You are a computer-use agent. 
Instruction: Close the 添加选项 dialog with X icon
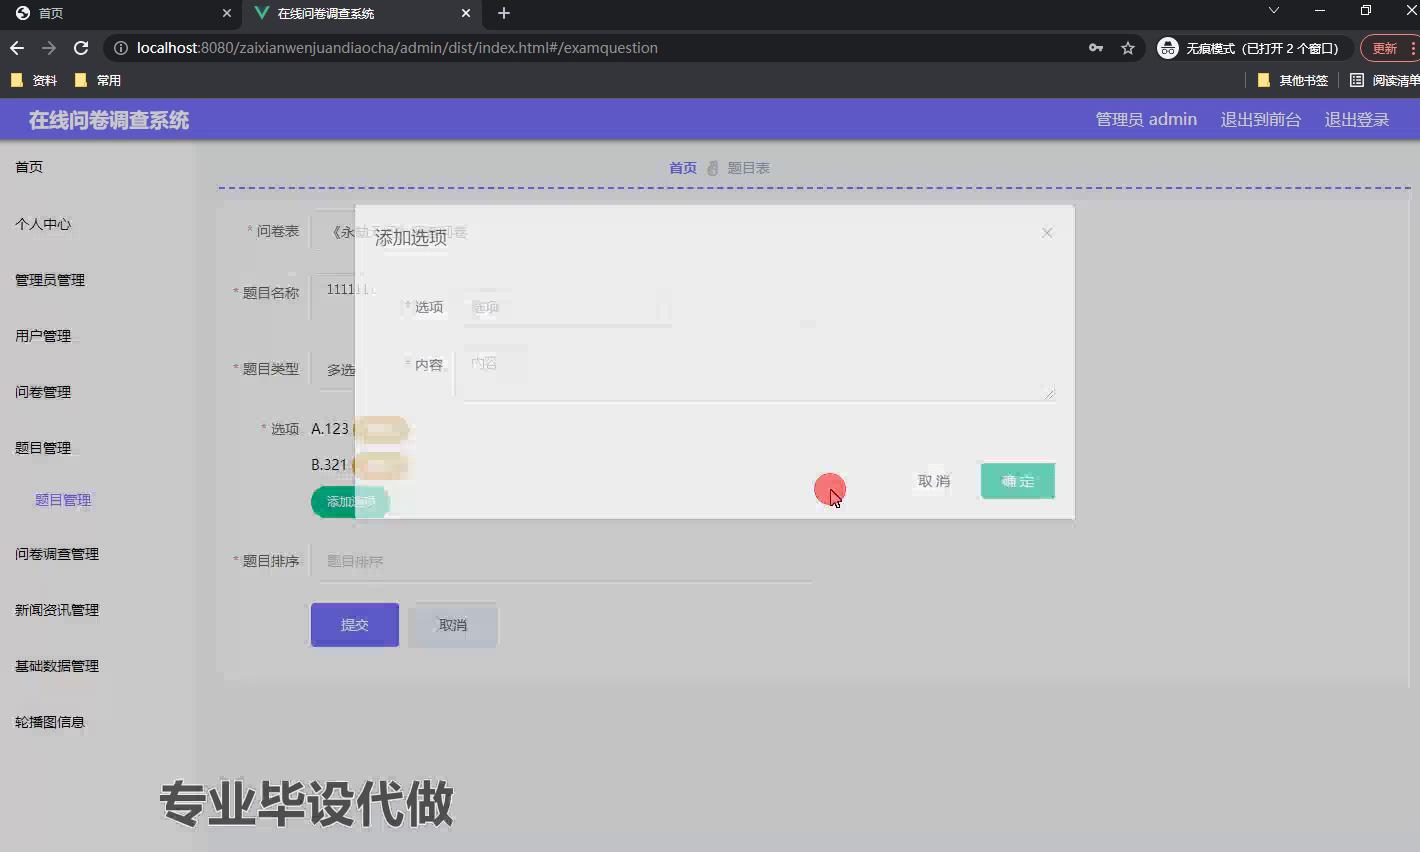click(x=1047, y=233)
